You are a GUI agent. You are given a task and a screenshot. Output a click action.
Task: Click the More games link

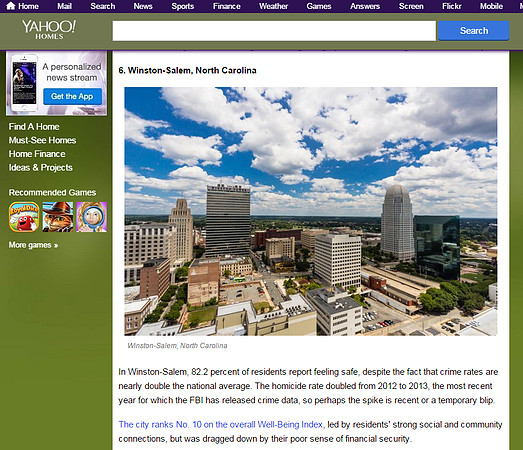click(33, 245)
